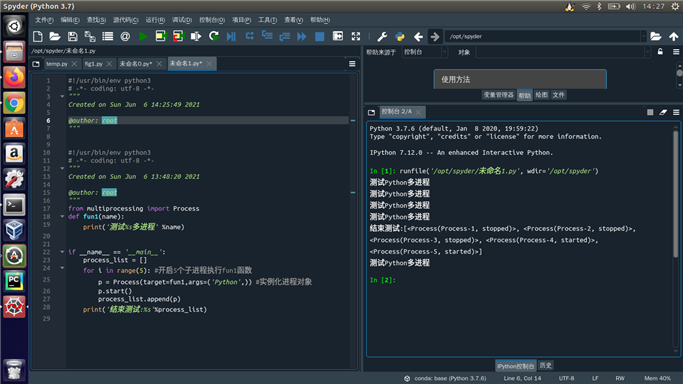Collapse the for loop code fold
Screen dimensions: 683x384
(x=62, y=268)
